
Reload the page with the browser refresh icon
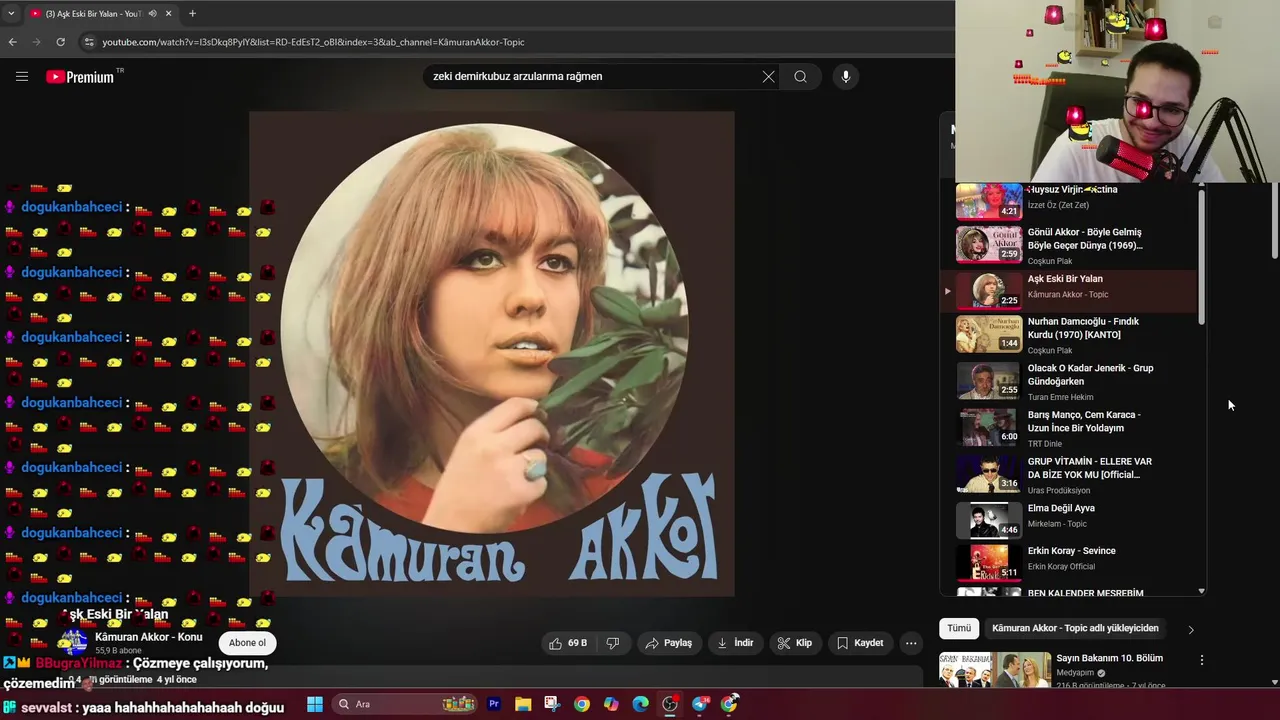(60, 42)
